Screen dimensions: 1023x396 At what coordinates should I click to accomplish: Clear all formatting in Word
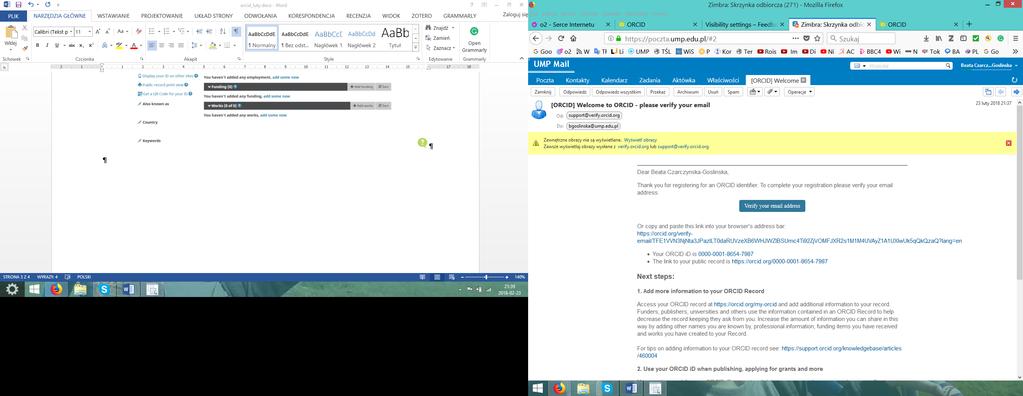pyautogui.click(x=138, y=31)
